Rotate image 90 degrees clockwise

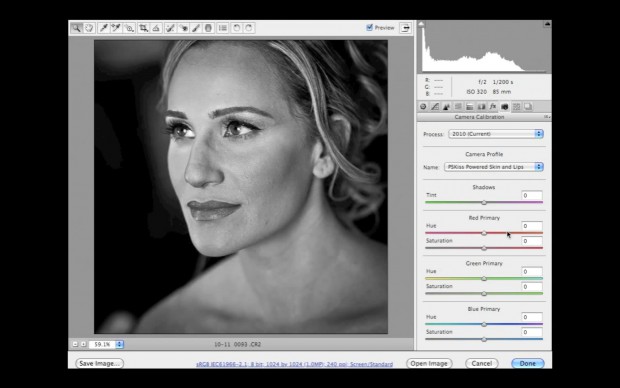click(249, 28)
